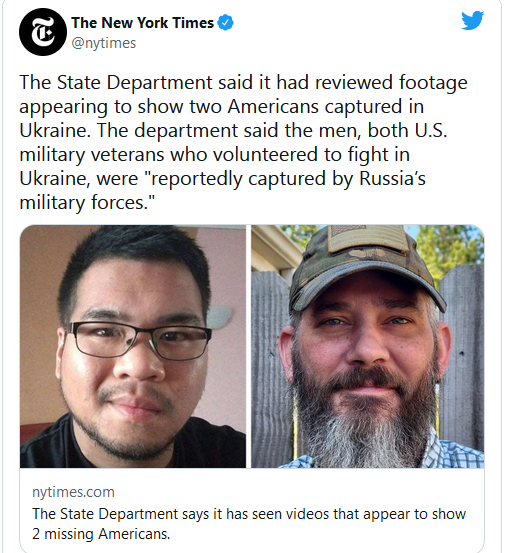
Task: Click the eyeglasses in the left photo
Action: pyautogui.click(x=140, y=340)
